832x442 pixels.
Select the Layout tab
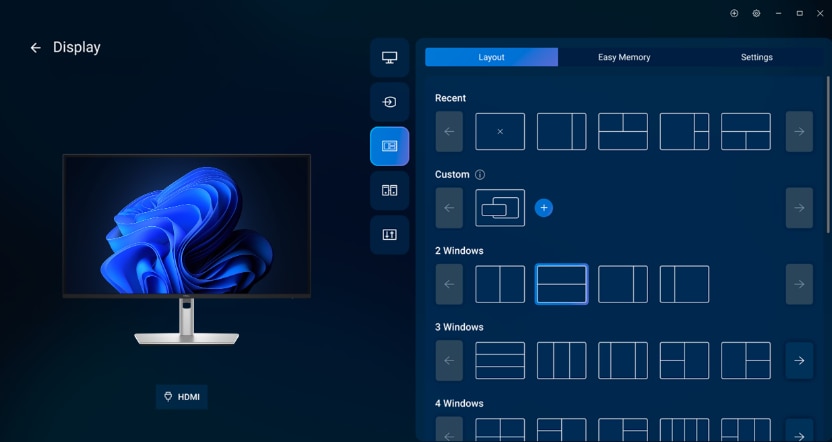click(491, 57)
